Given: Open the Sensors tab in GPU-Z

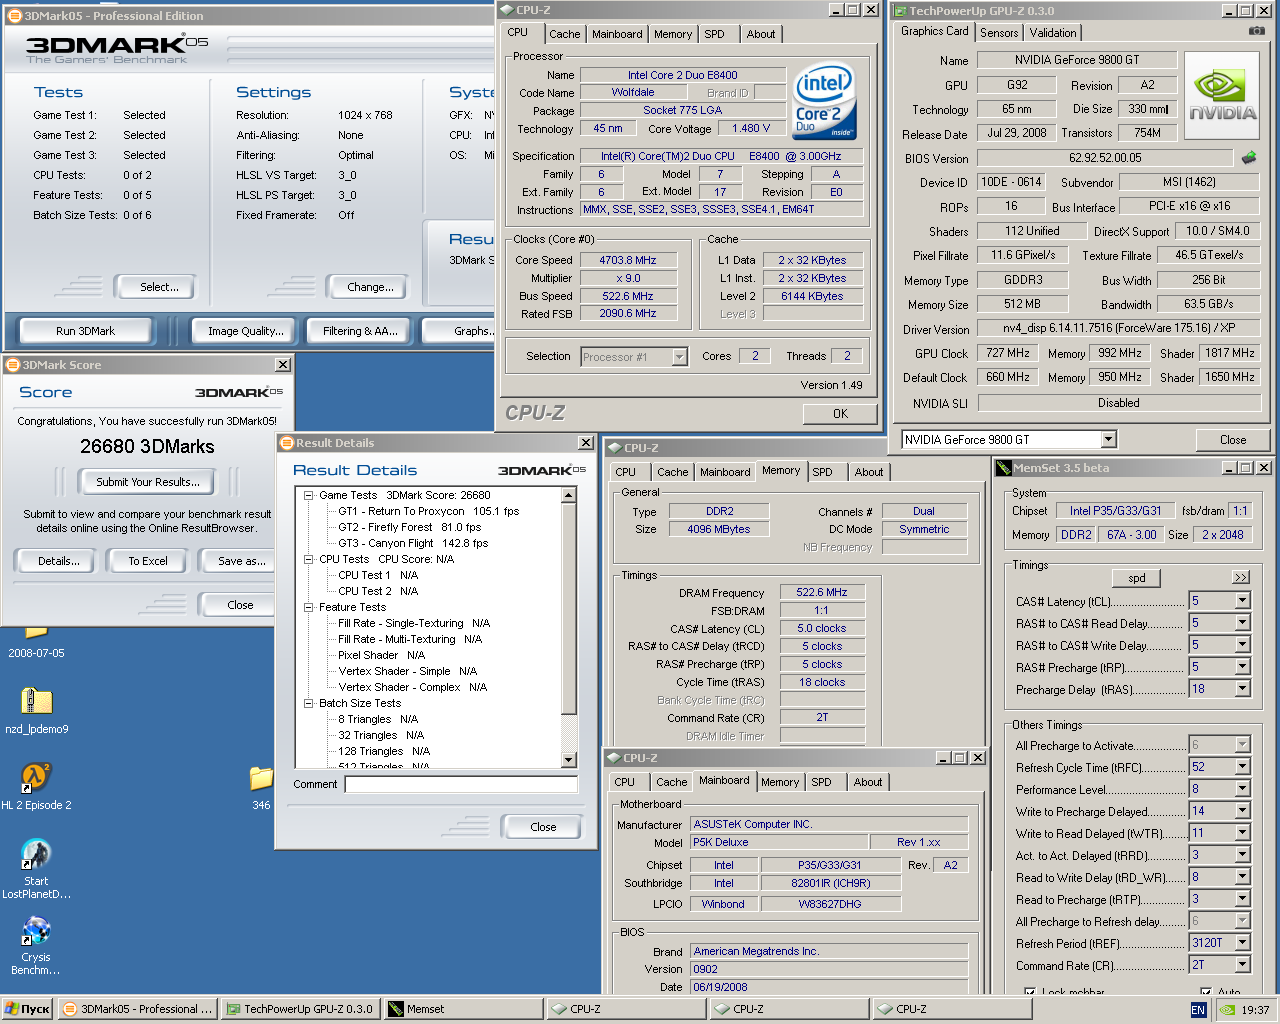Looking at the screenshot, I should (x=999, y=33).
